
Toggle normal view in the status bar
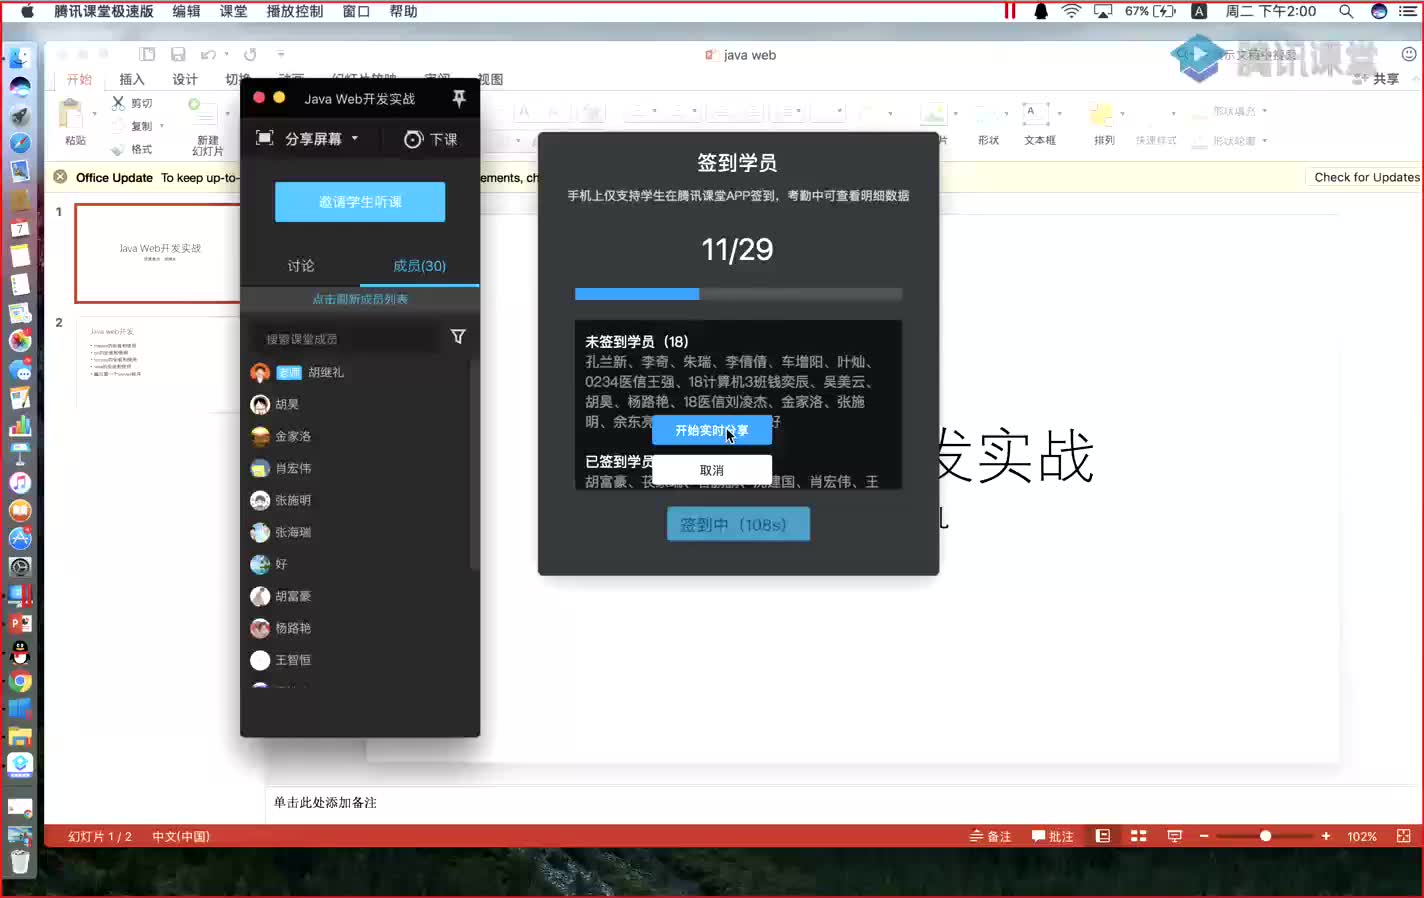[x=1104, y=836]
